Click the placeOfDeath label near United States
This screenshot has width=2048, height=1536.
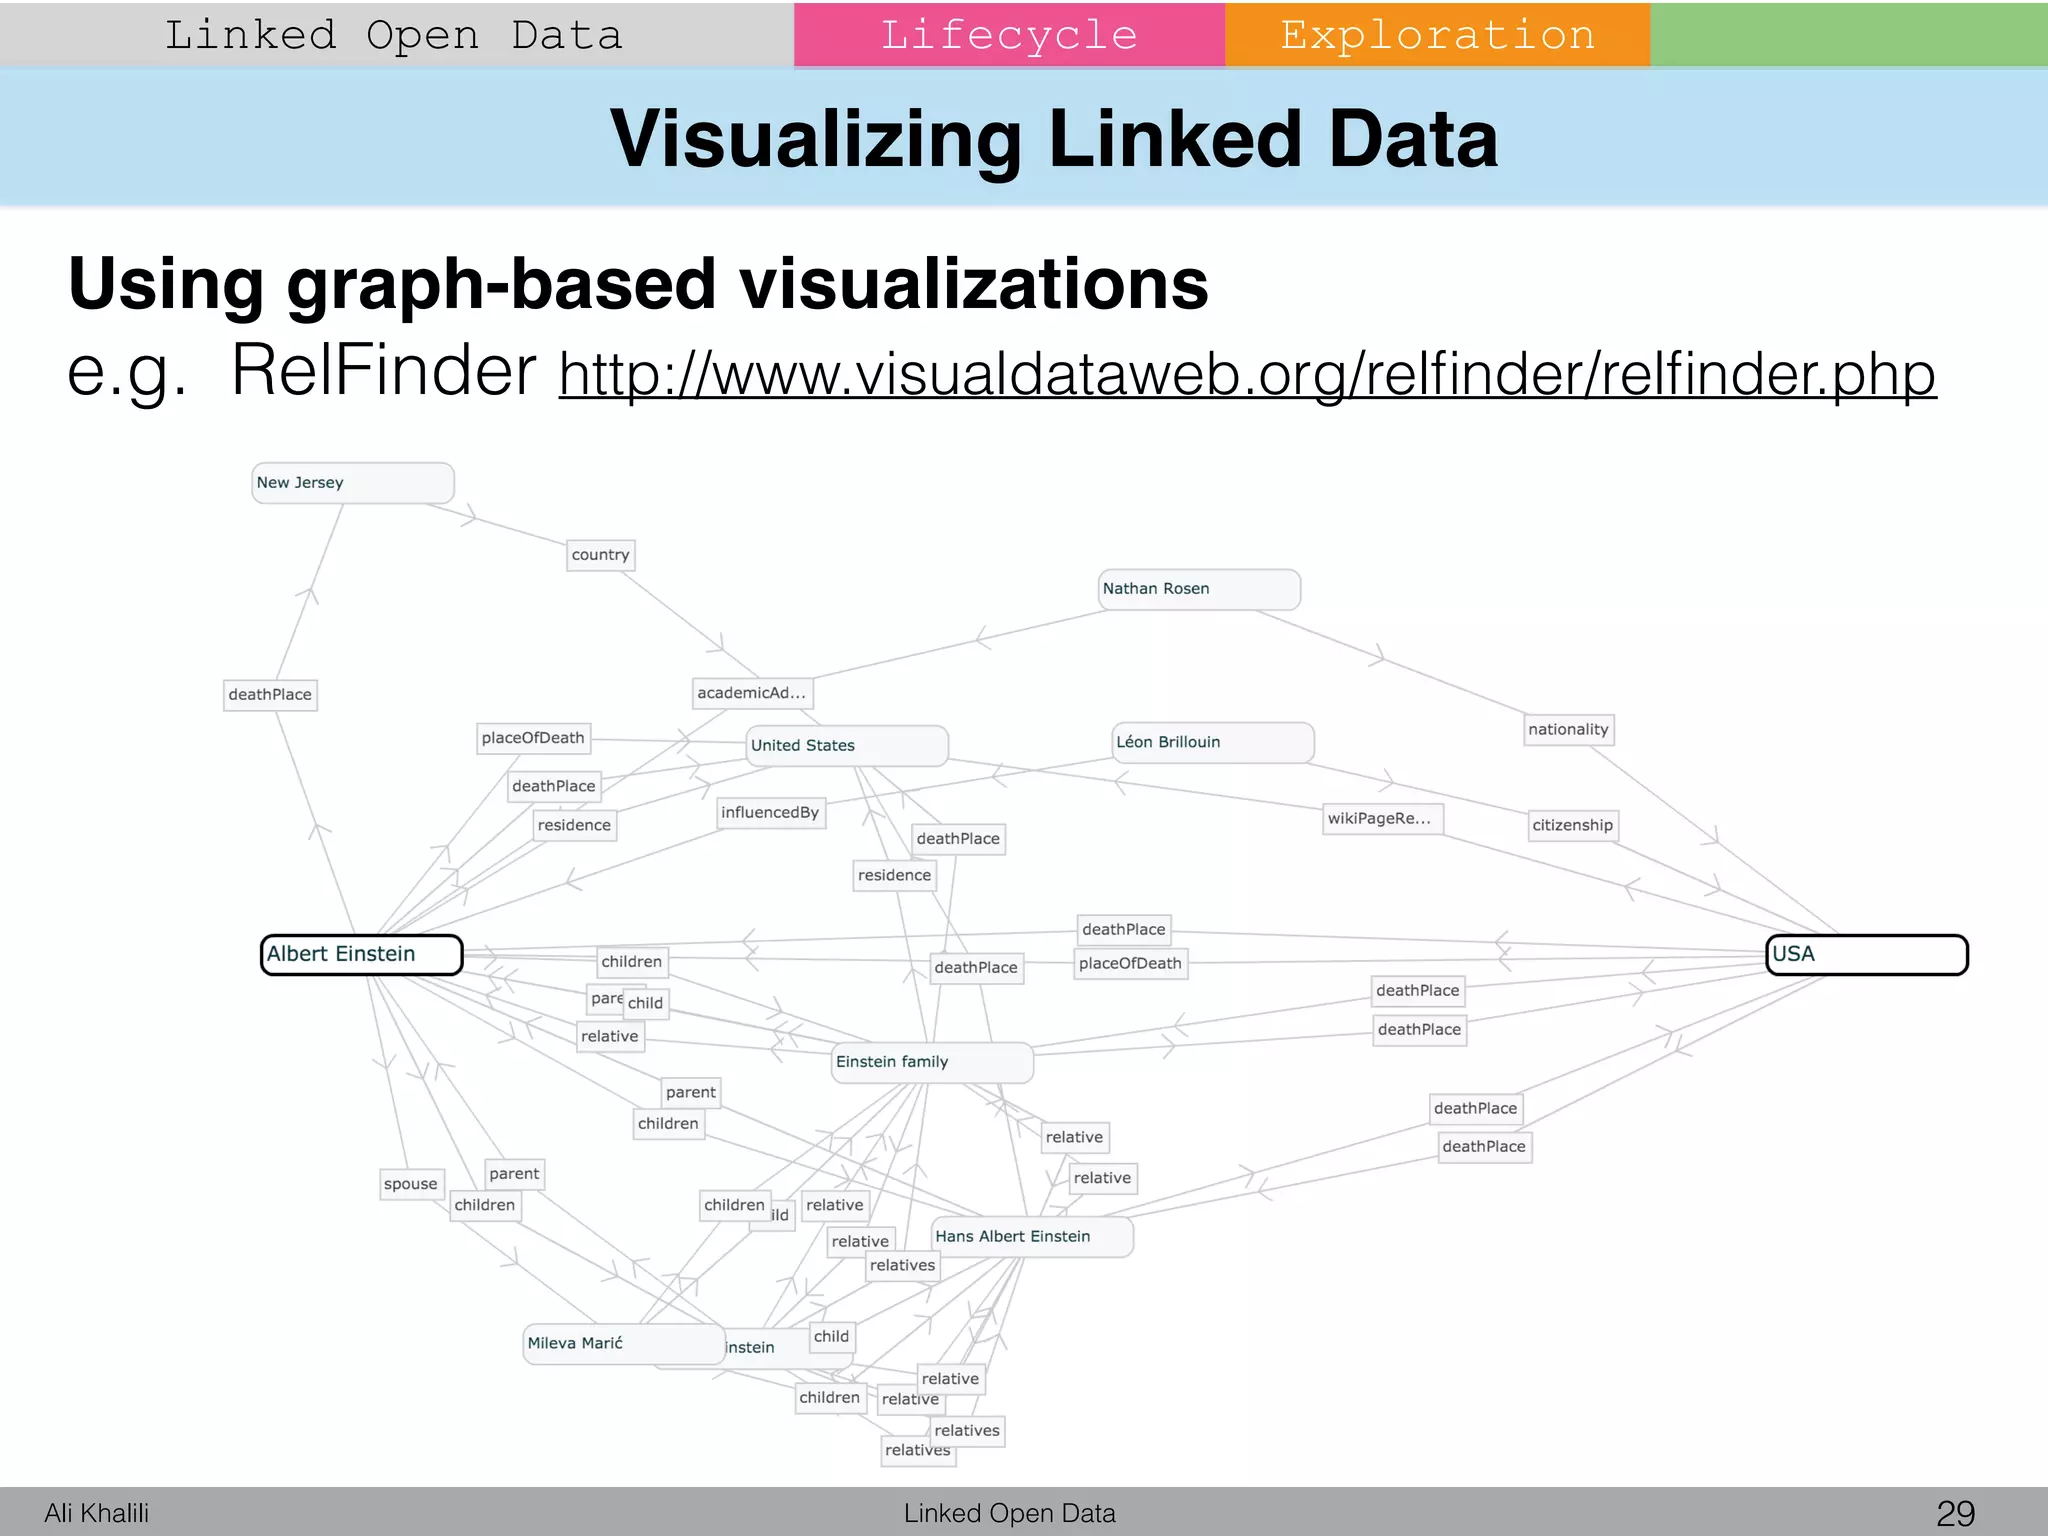click(x=533, y=738)
